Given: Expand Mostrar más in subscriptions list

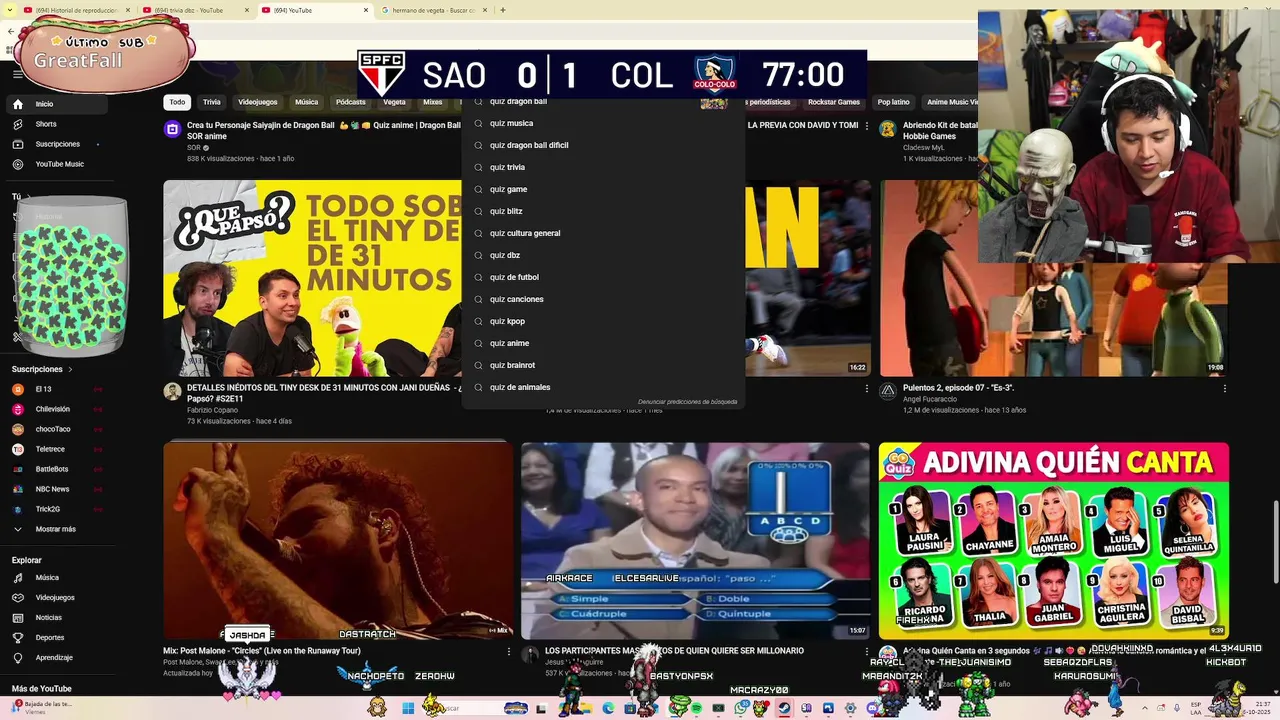Looking at the screenshot, I should point(55,529).
